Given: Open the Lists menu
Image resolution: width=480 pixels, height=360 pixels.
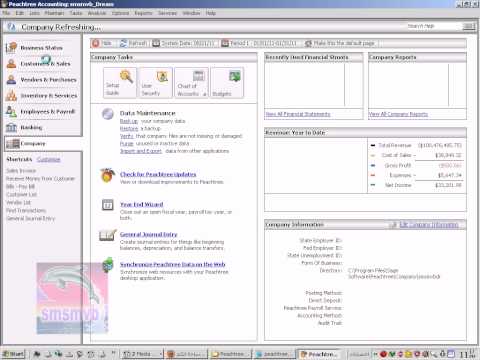Looking at the screenshot, I should click(x=34, y=13).
